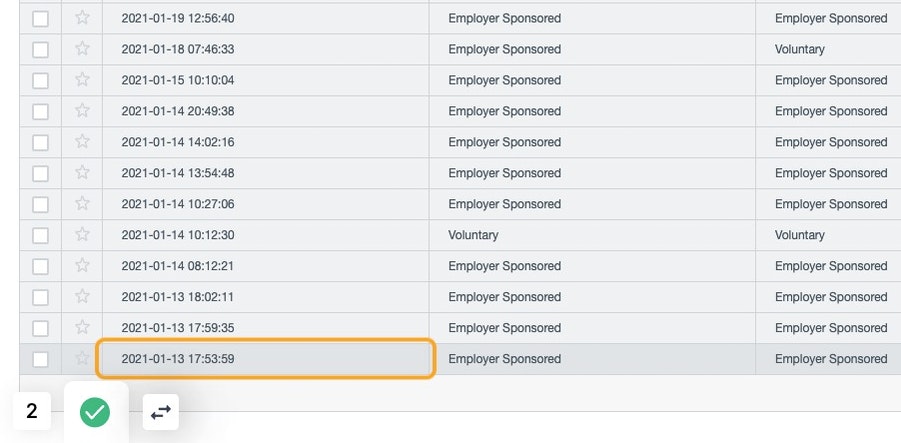Click the 2021-01-14 13:54:48 date cell
The width and height of the screenshot is (901, 443).
[265, 173]
